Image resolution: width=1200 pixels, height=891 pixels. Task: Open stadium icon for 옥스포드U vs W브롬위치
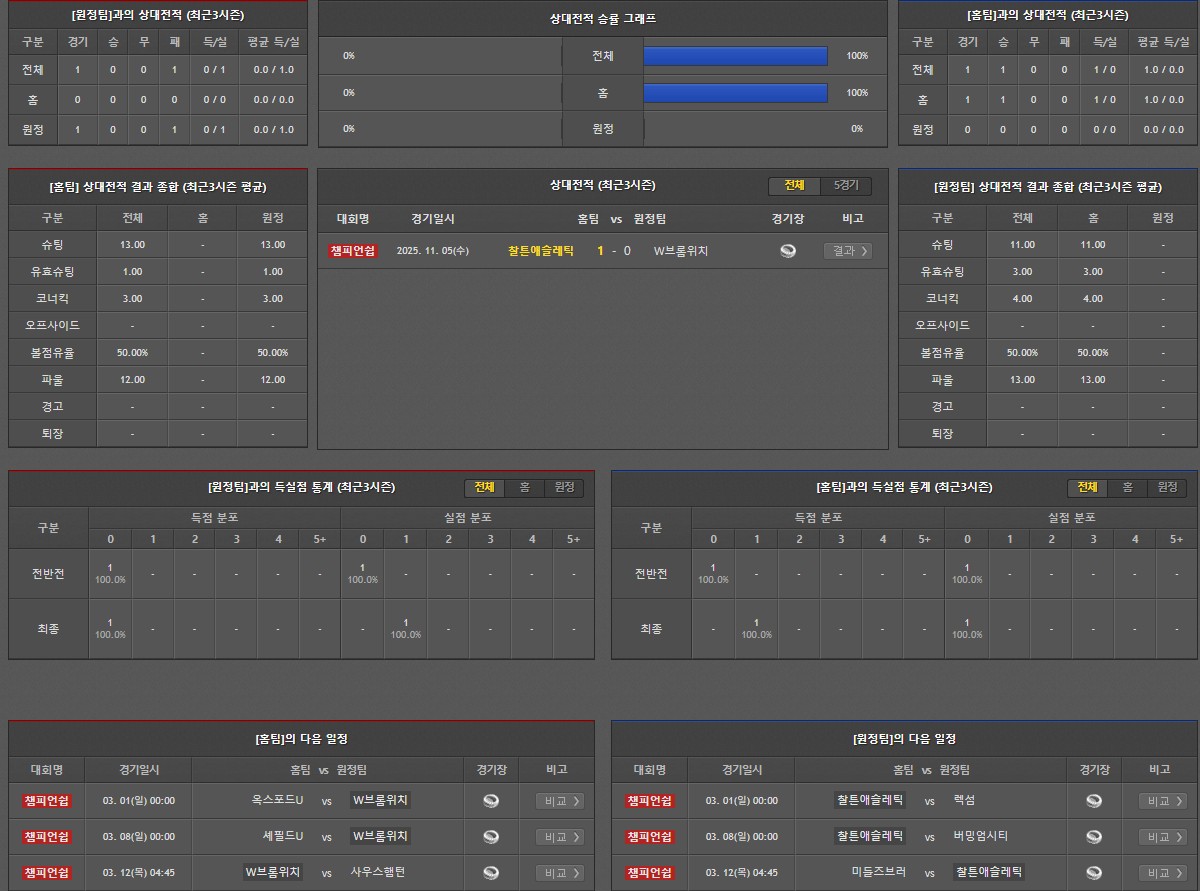pyautogui.click(x=491, y=801)
